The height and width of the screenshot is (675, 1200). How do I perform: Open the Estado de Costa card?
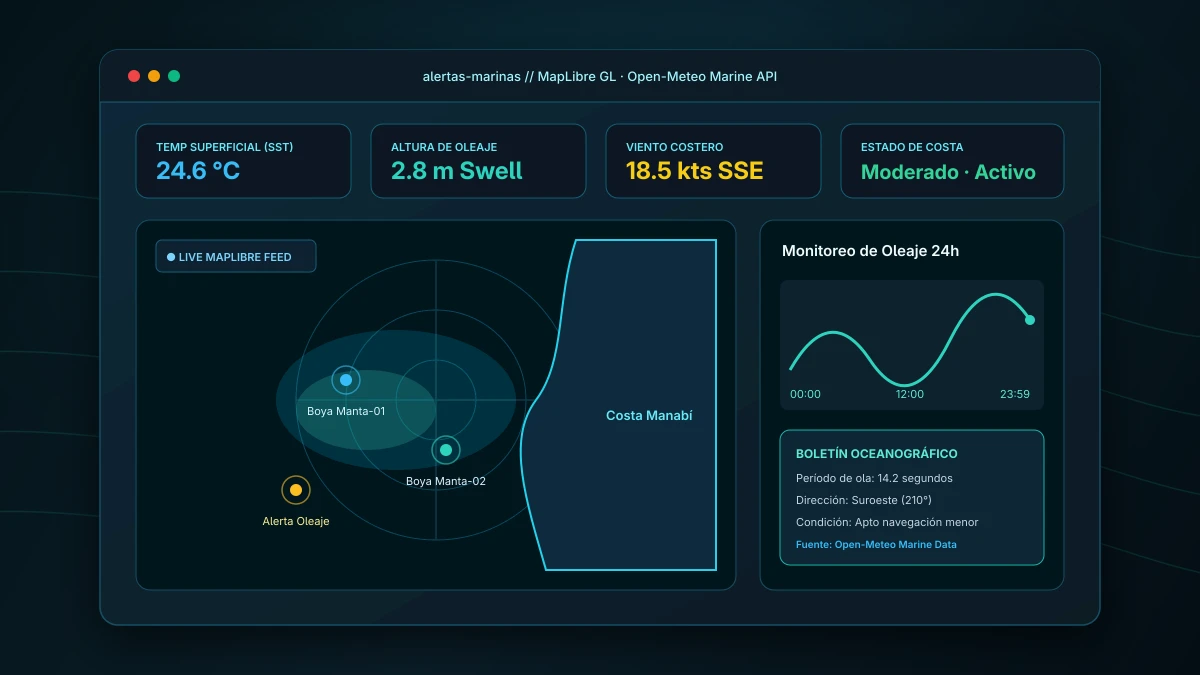[x=952, y=161]
